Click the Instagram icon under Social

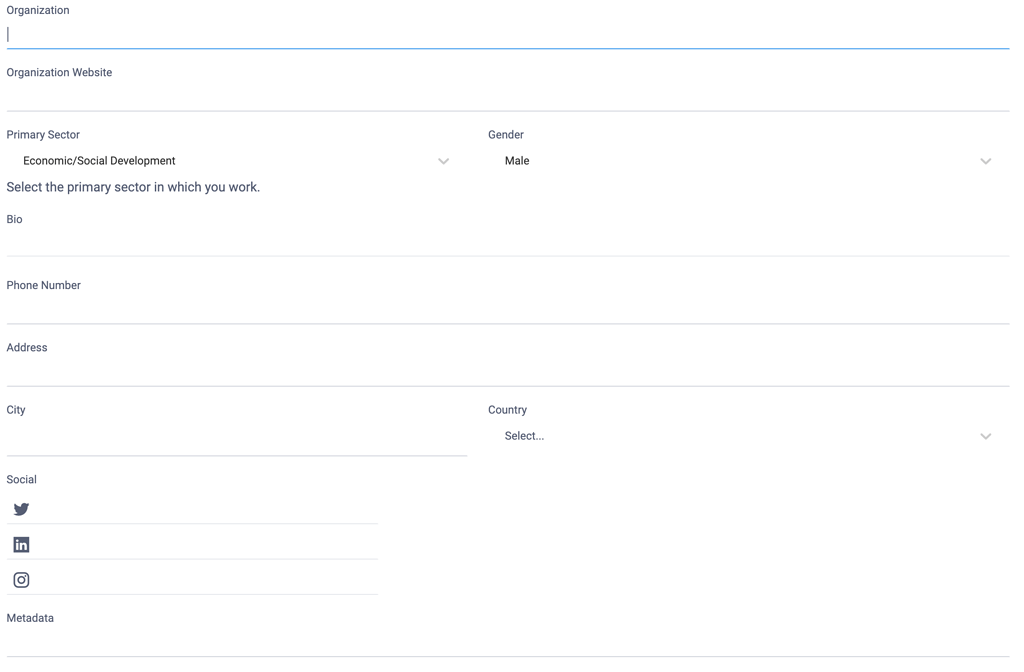(x=21, y=579)
